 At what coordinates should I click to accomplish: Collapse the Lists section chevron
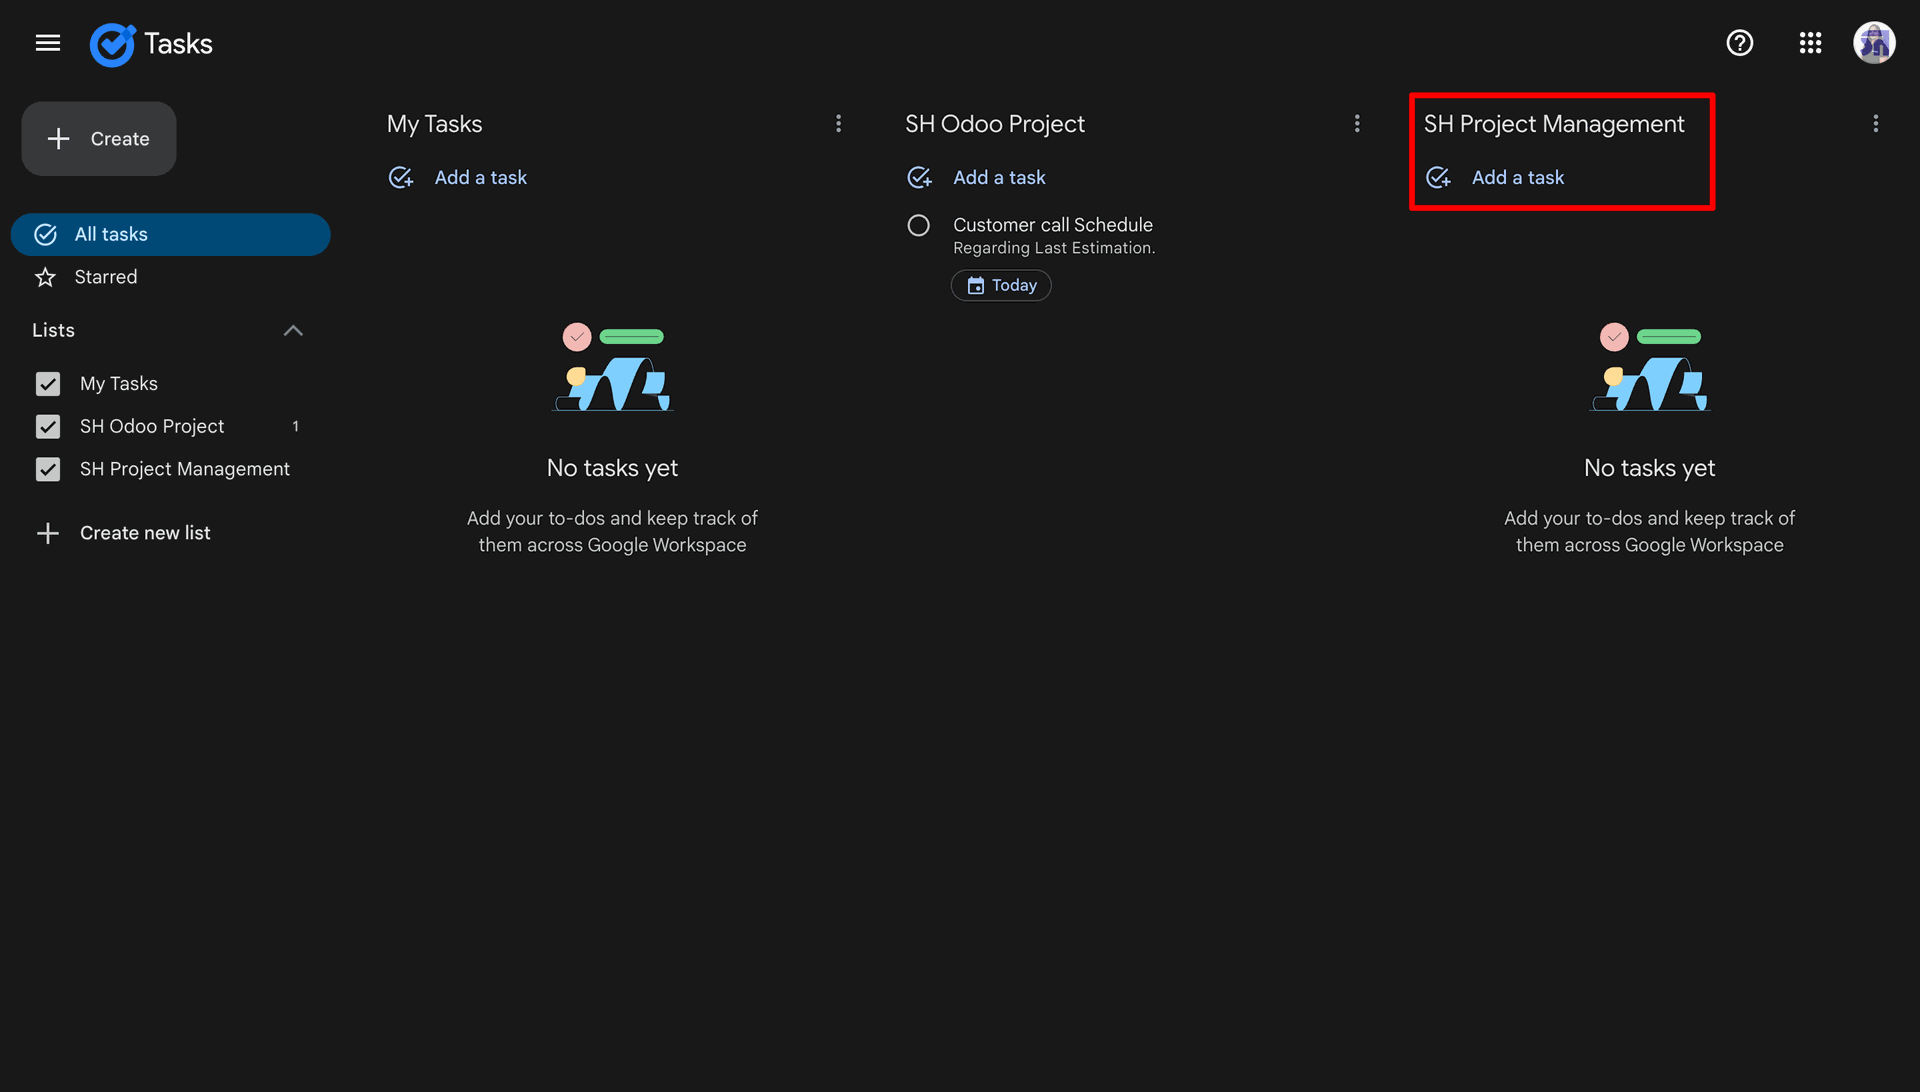click(293, 331)
